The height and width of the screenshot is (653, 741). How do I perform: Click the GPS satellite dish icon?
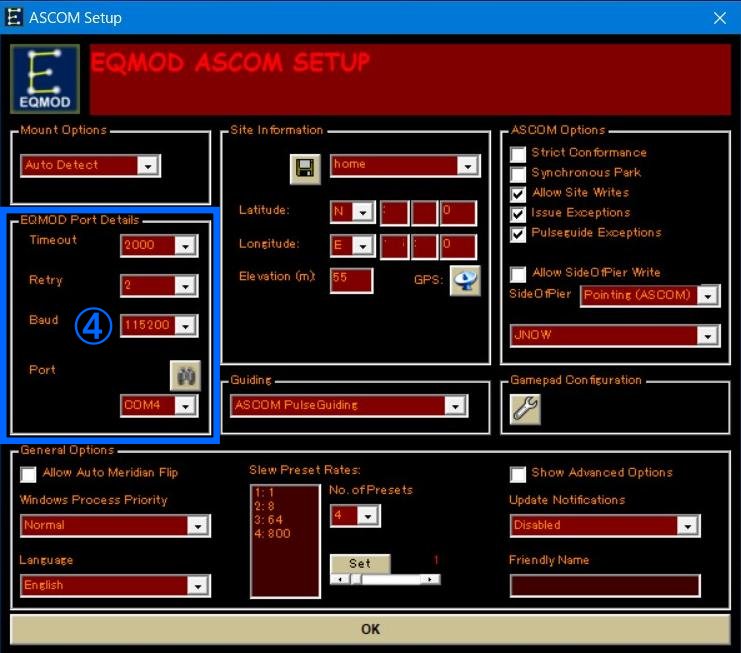[465, 281]
